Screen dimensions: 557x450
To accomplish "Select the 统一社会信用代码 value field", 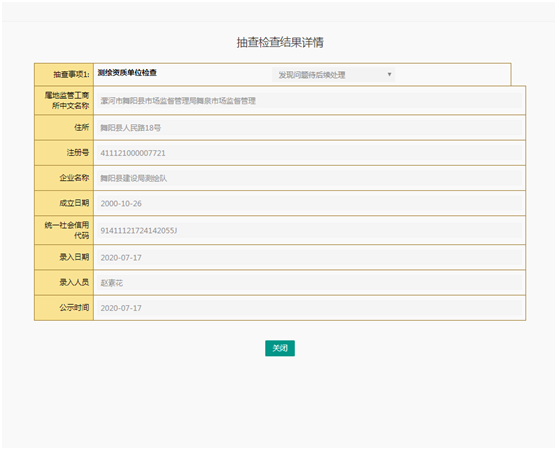I will [x=309, y=231].
